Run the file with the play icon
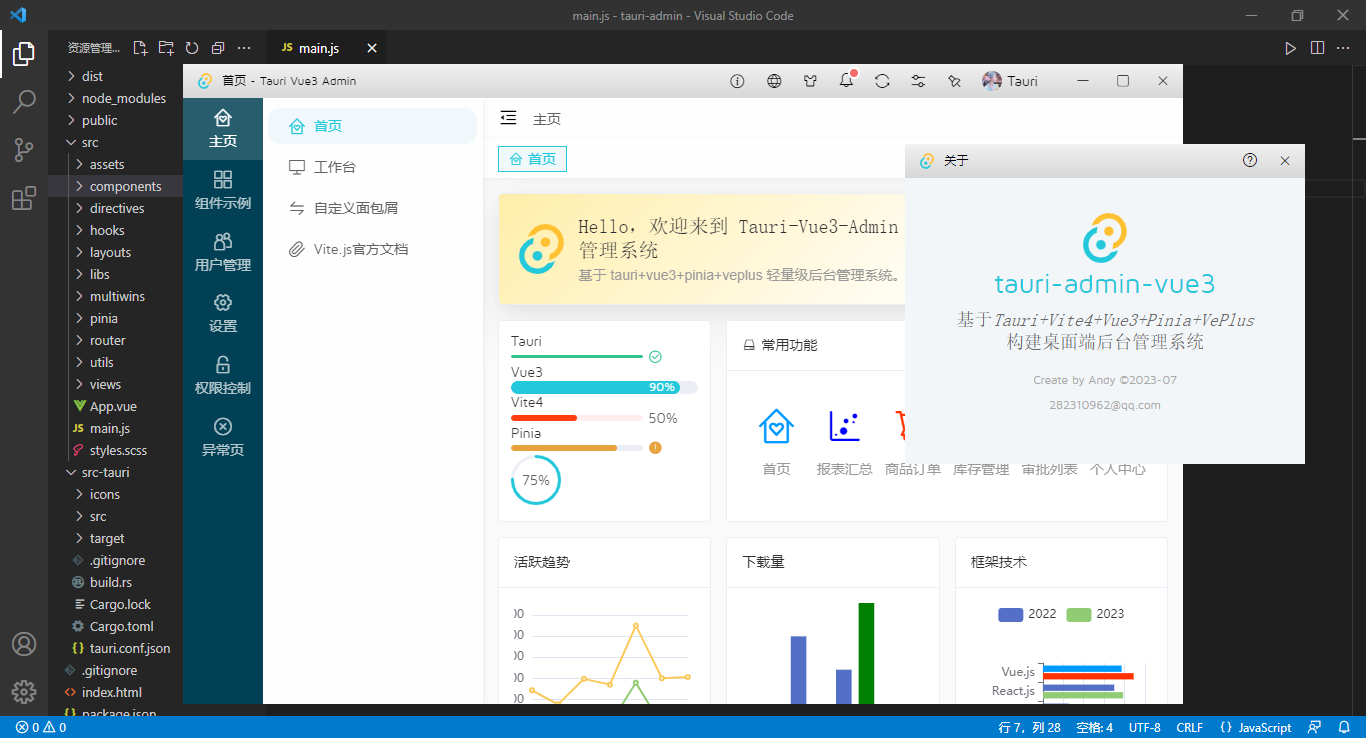This screenshot has height=738, width=1366. tap(1291, 48)
